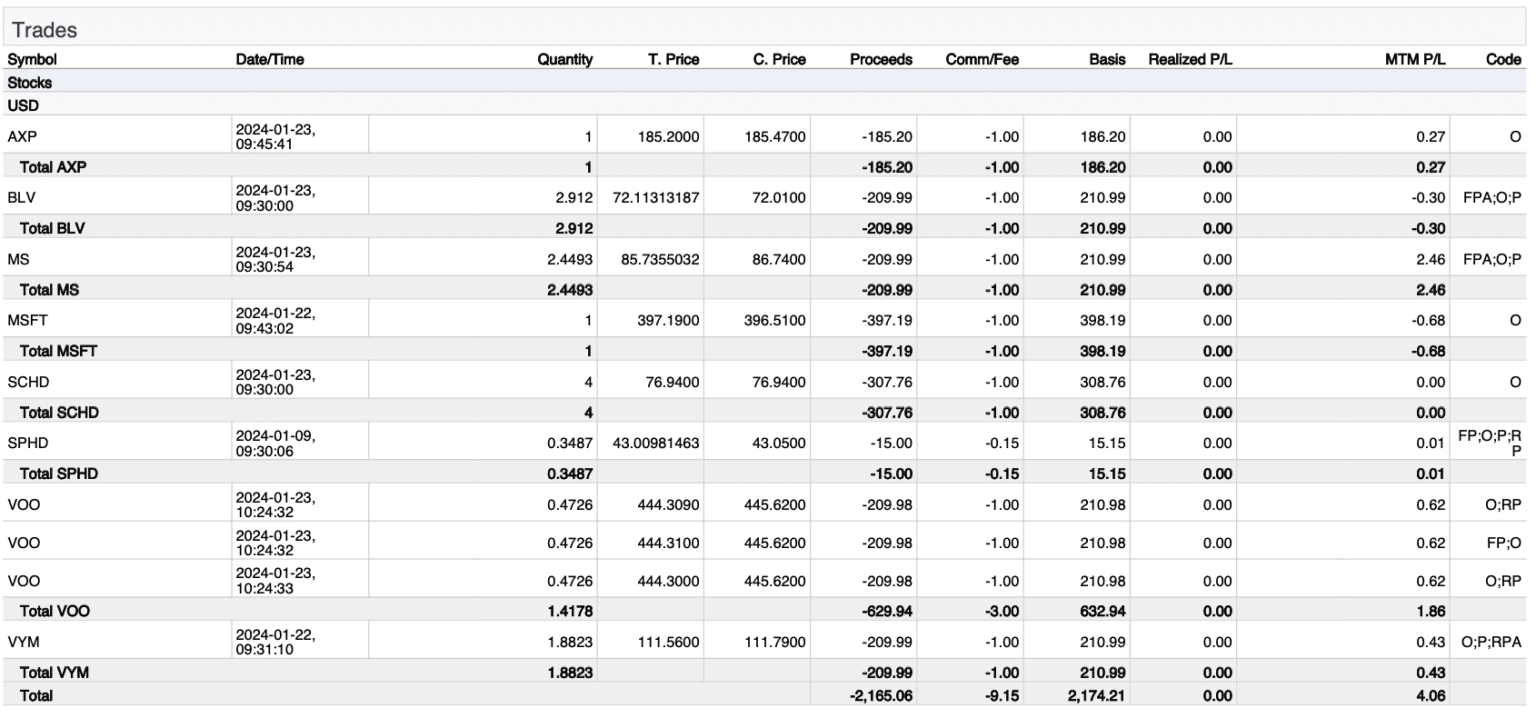Sort by the Proceeds column
The height and width of the screenshot is (718, 1536).
pos(882,59)
